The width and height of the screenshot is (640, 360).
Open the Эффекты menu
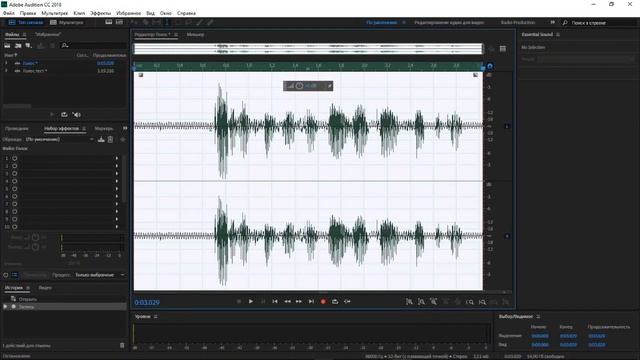click(x=100, y=13)
